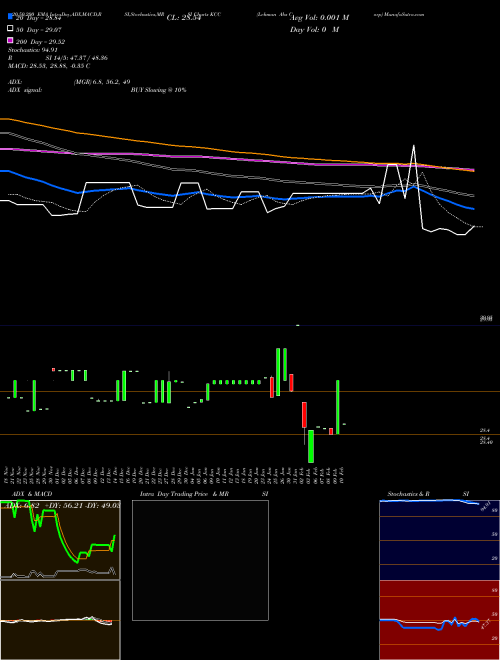Click the empty Intra Day price panel
This screenshot has height=660, width=500.
pyautogui.click(x=200, y=560)
